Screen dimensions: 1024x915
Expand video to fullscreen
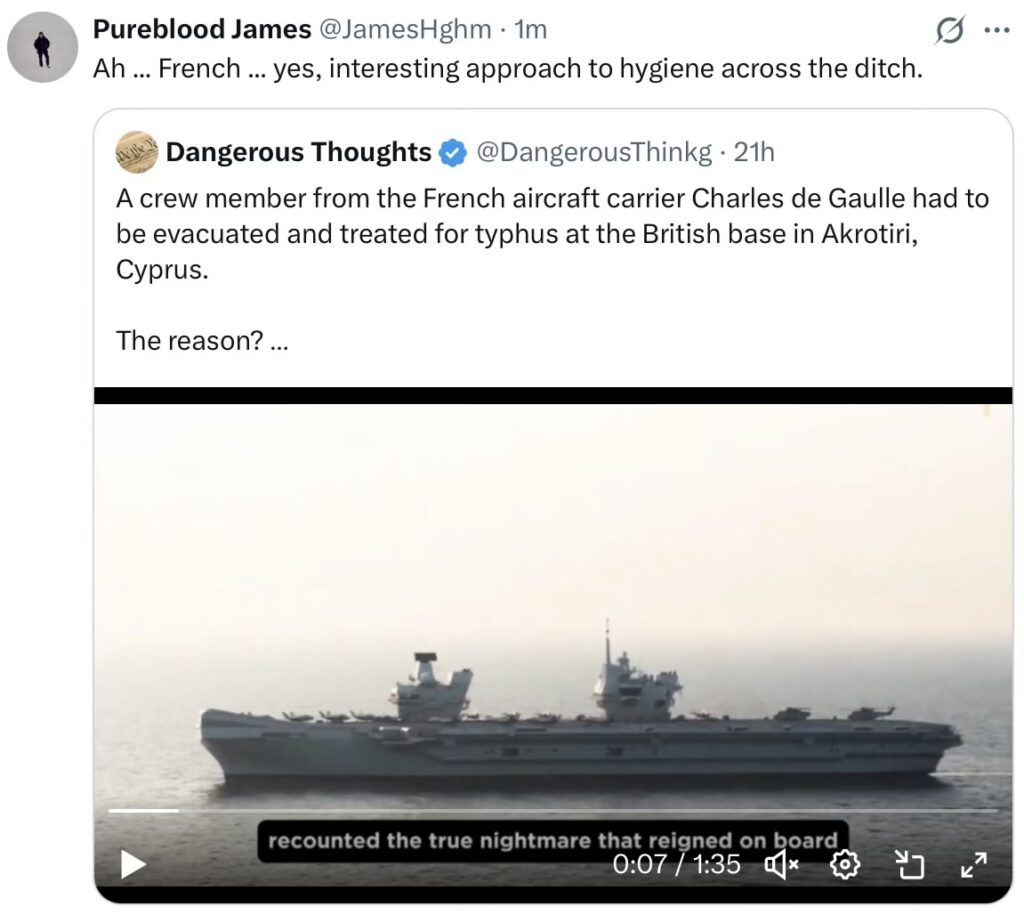[974, 864]
